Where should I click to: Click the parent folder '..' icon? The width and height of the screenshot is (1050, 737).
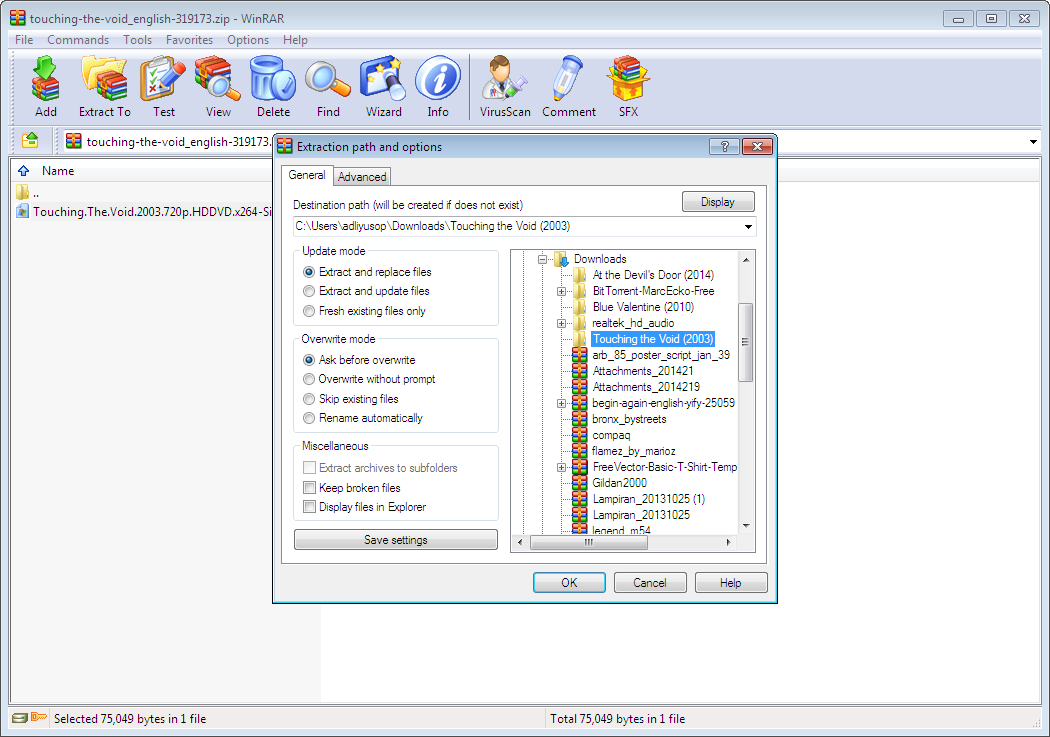pyautogui.click(x=22, y=193)
